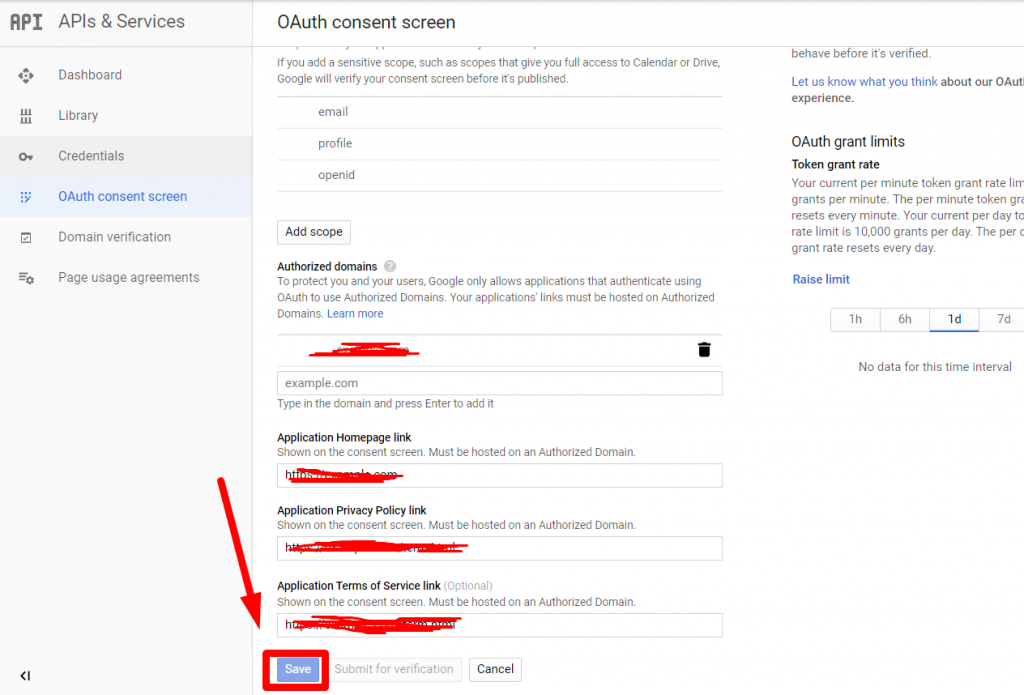Image resolution: width=1024 pixels, height=695 pixels.
Task: Switch to the 7d time interval tab
Action: click(x=1002, y=319)
